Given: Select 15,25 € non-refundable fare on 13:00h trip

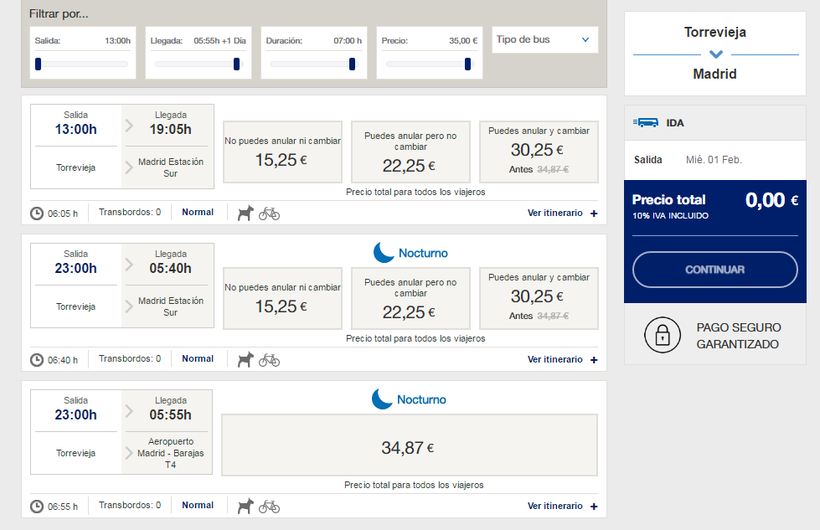Looking at the screenshot, I should pos(282,152).
